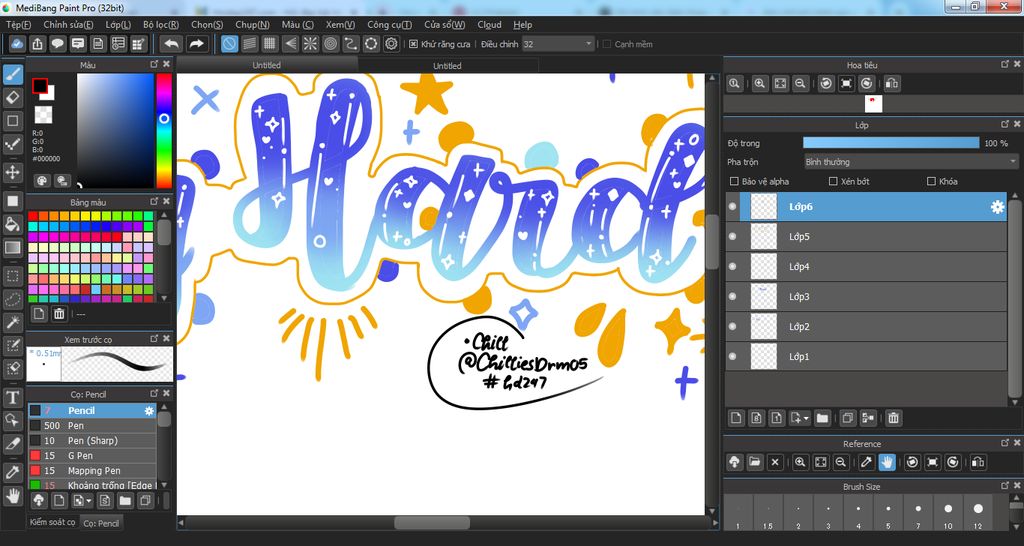Screen dimensions: 1024x546
Task: Expand the add-layer dropdown arrow in Layer panel
Action: [x=807, y=418]
